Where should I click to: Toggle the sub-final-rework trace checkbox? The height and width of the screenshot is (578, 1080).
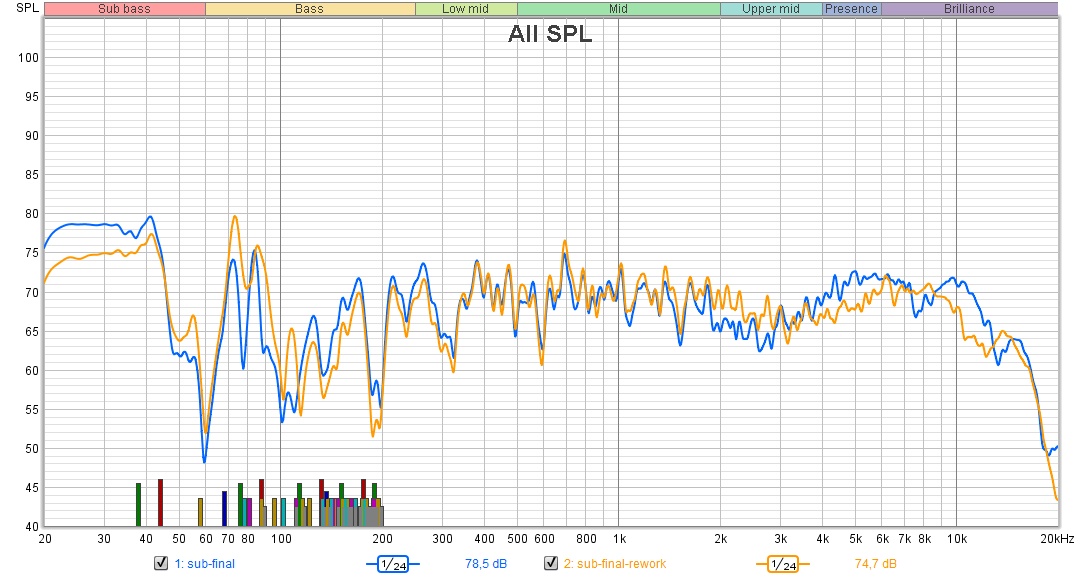[550, 564]
